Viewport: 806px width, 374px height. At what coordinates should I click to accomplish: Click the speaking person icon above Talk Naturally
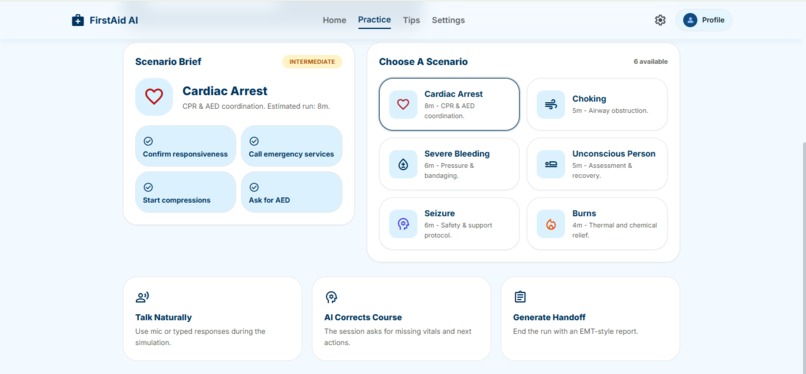(x=142, y=297)
